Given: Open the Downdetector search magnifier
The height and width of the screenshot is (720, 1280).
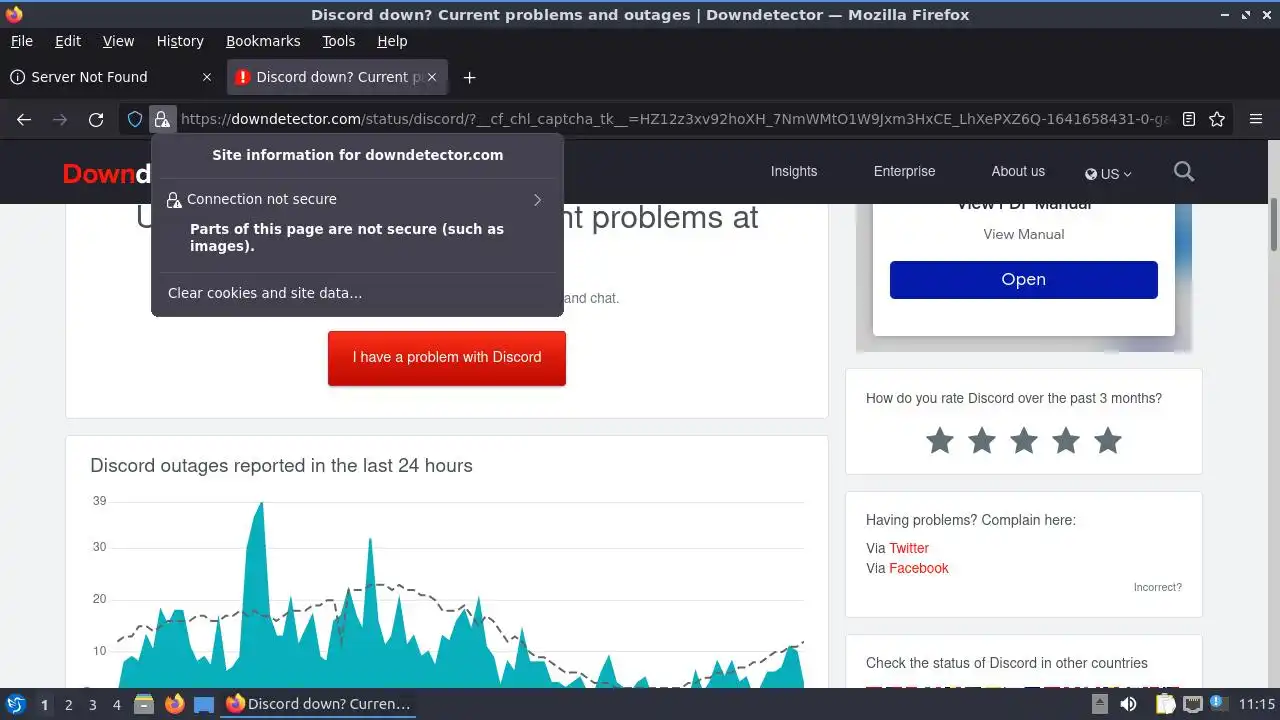Looking at the screenshot, I should tap(1184, 172).
